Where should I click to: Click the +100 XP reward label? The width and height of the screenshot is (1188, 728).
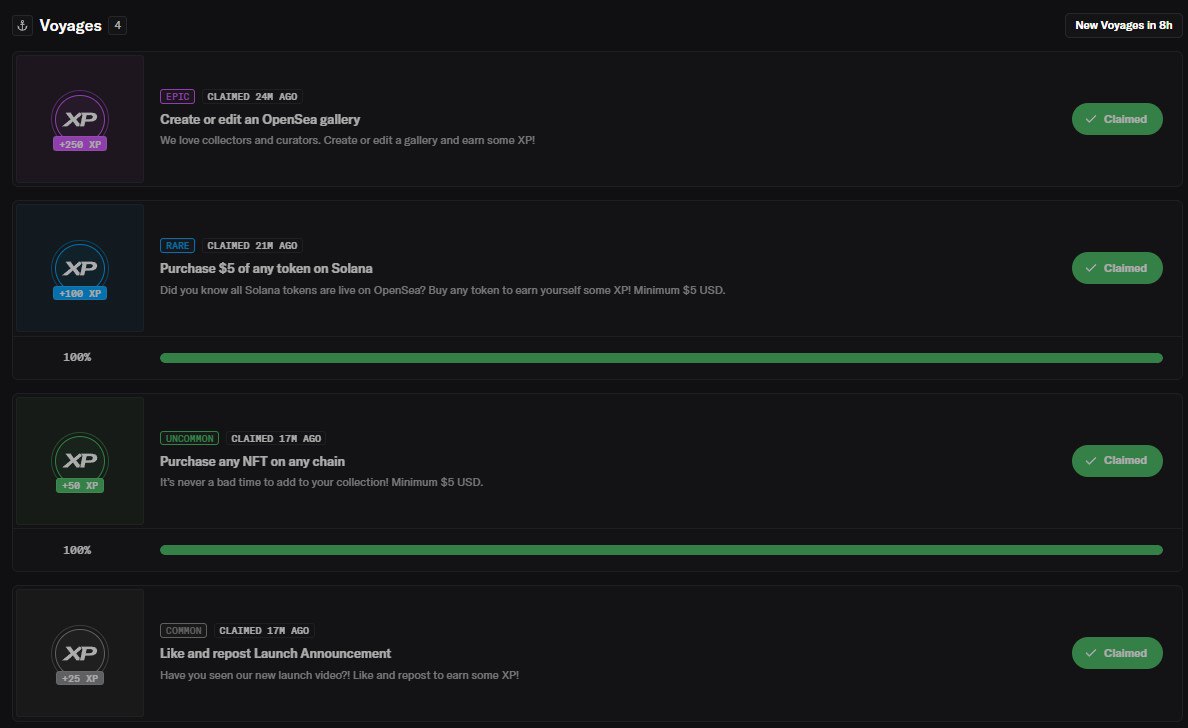(x=80, y=293)
